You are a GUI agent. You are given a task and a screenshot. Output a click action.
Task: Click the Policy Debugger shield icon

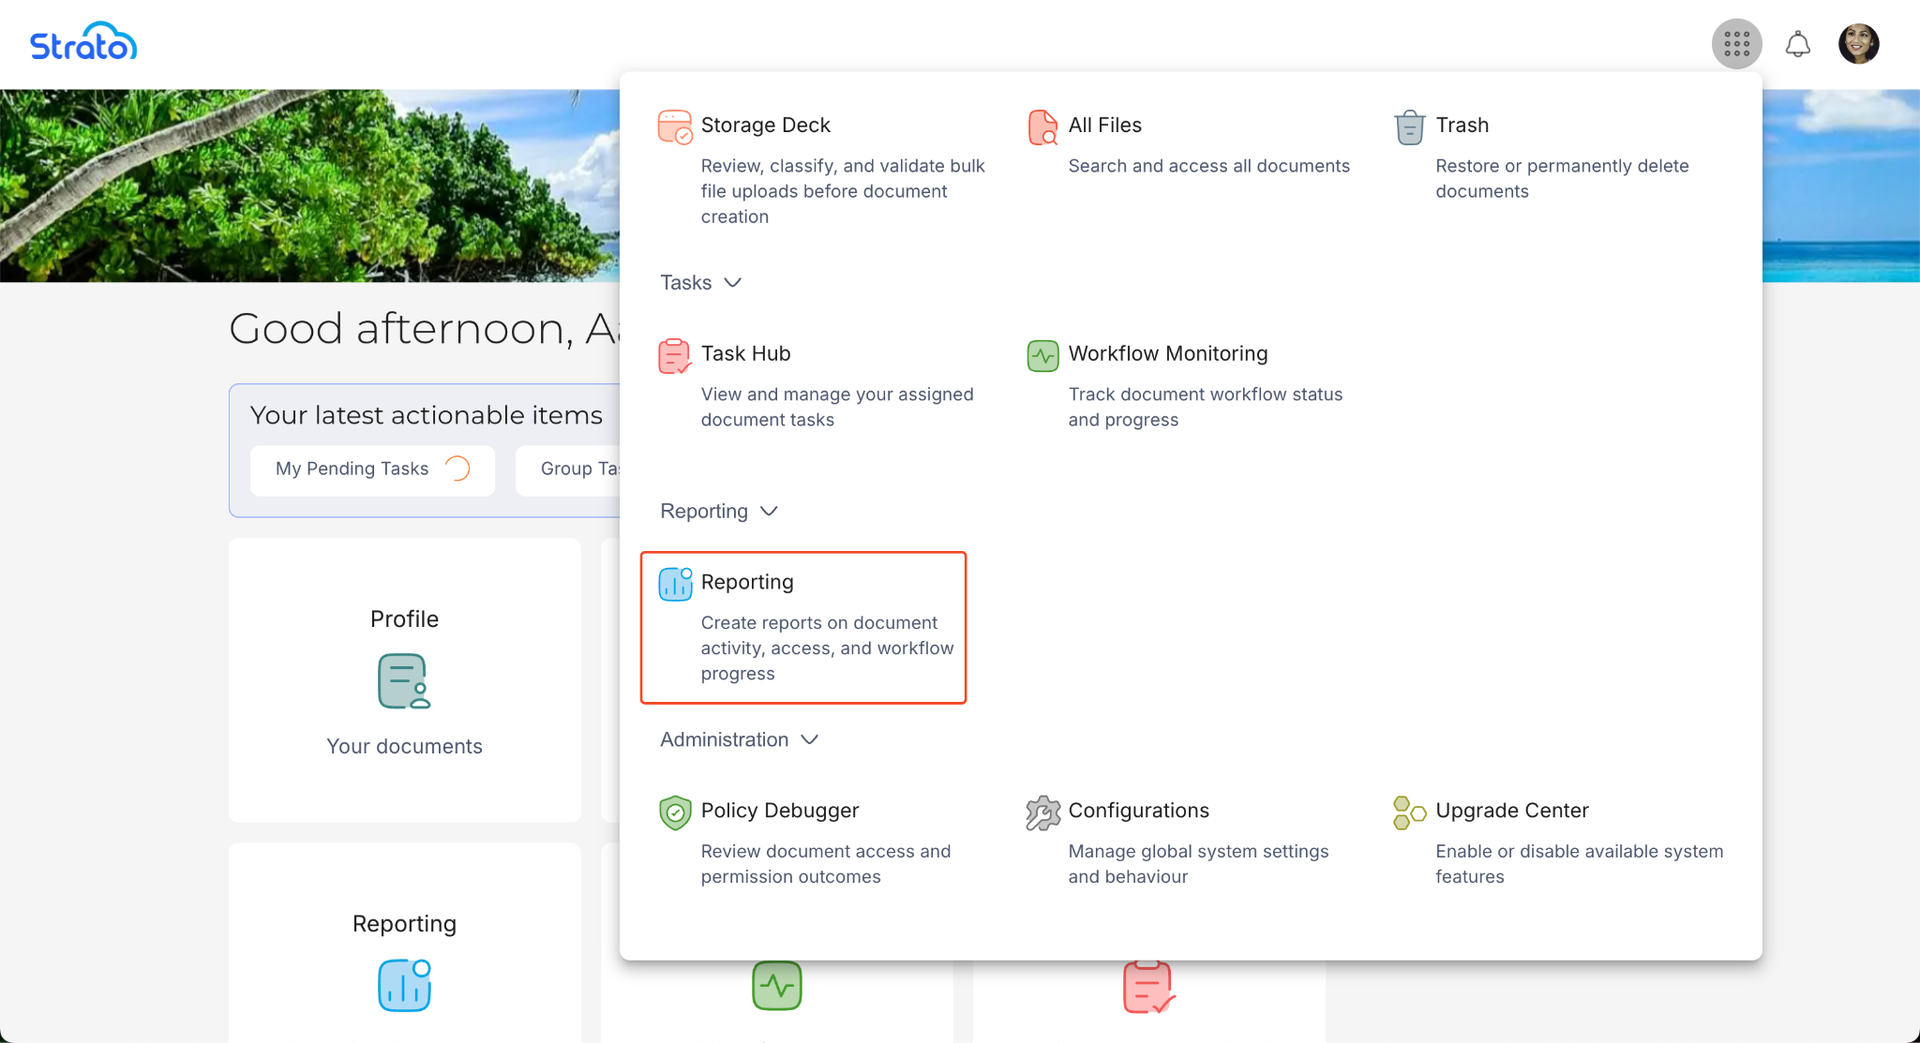coord(675,812)
